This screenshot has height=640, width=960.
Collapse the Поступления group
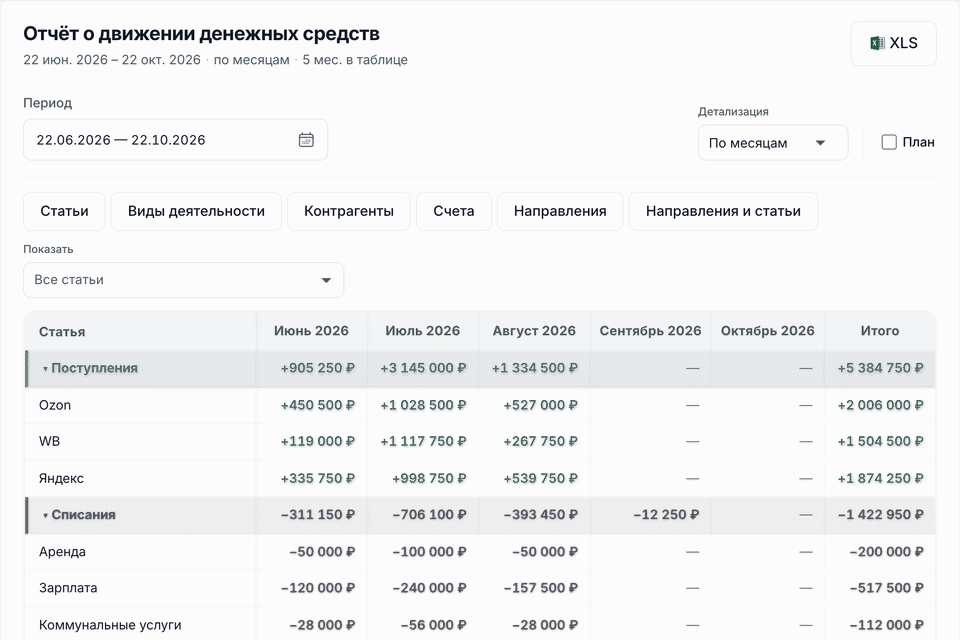(x=45, y=369)
